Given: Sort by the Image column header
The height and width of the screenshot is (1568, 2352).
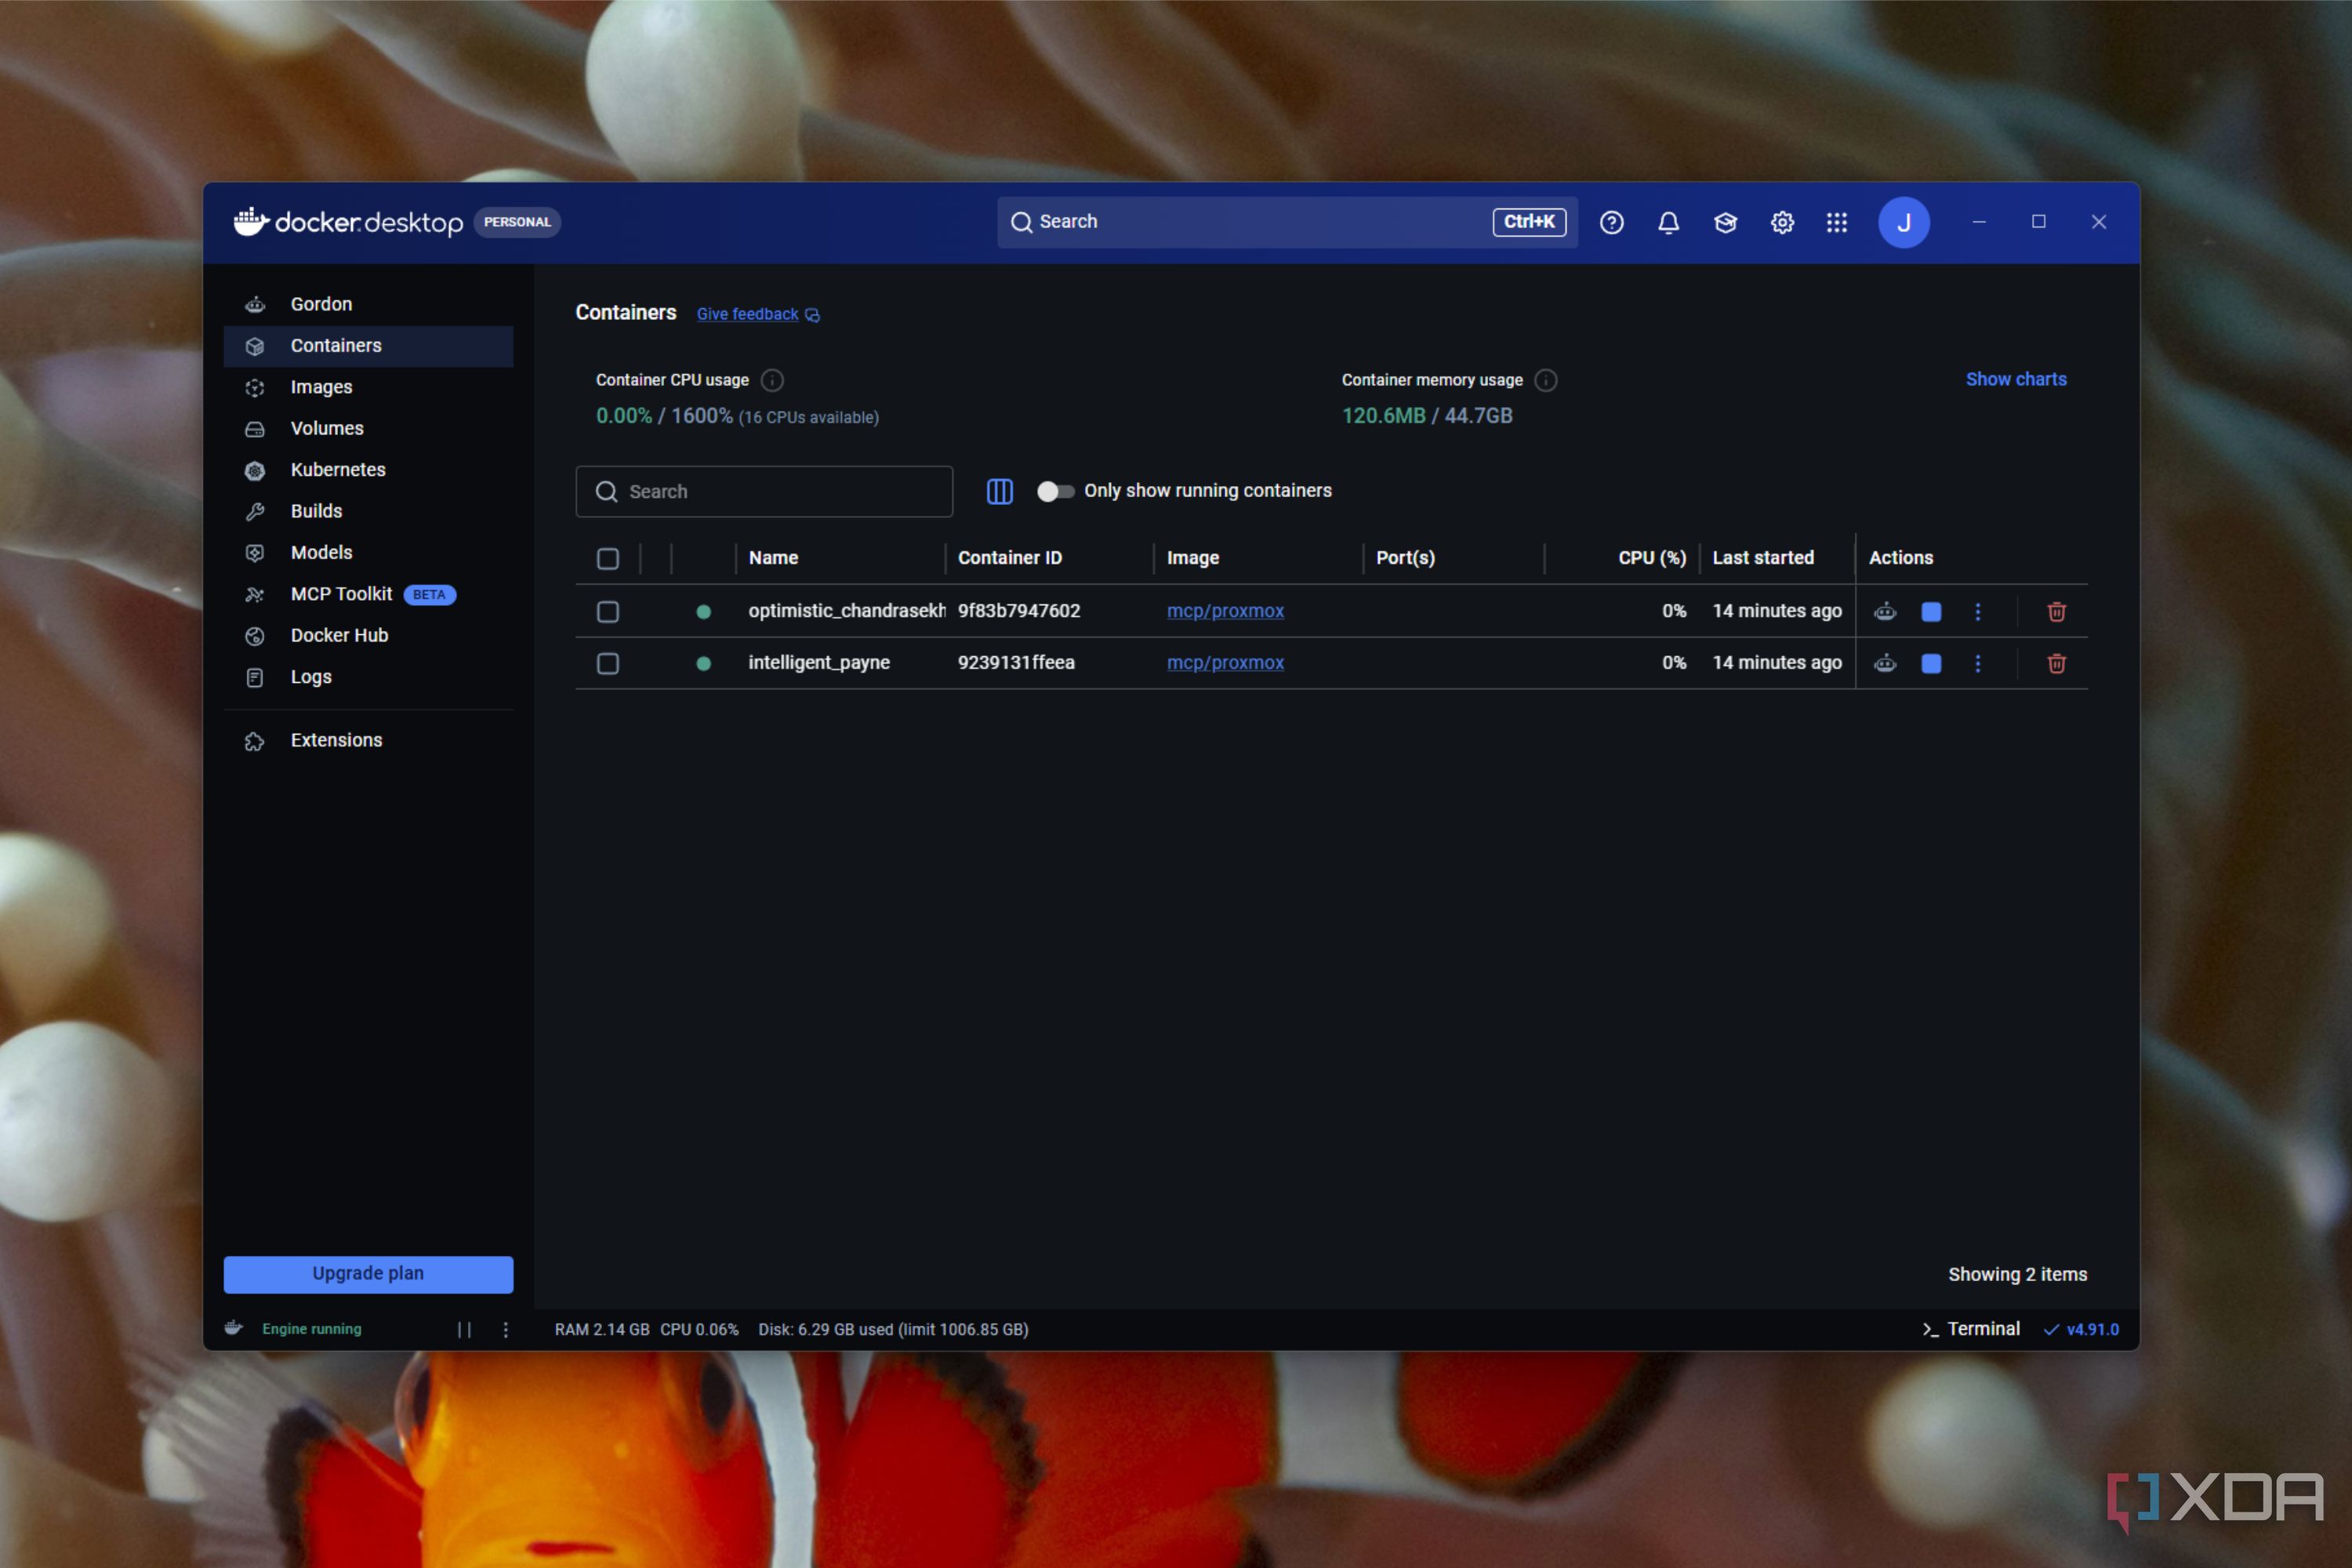Looking at the screenshot, I should pos(1192,558).
